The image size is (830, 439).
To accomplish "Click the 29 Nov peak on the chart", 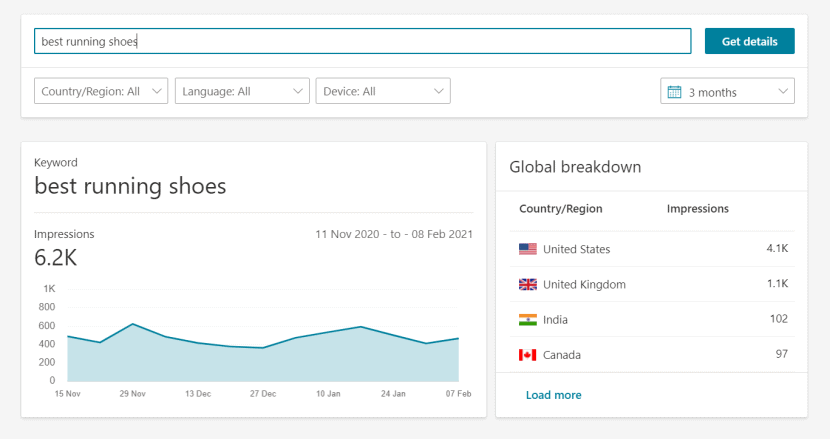I will (x=132, y=324).
